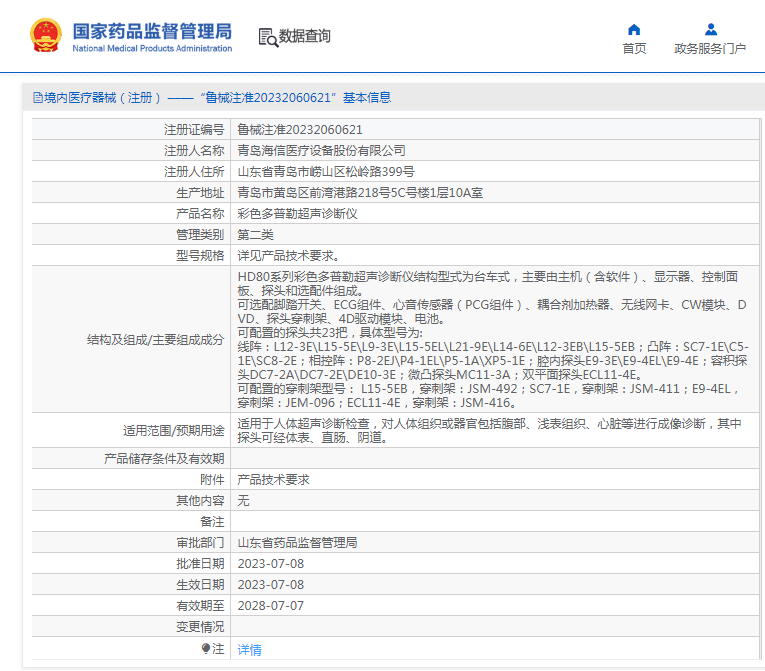This screenshot has height=671, width=765.
Task: Click the document icon before 境内医疗器械
Action: click(38, 98)
